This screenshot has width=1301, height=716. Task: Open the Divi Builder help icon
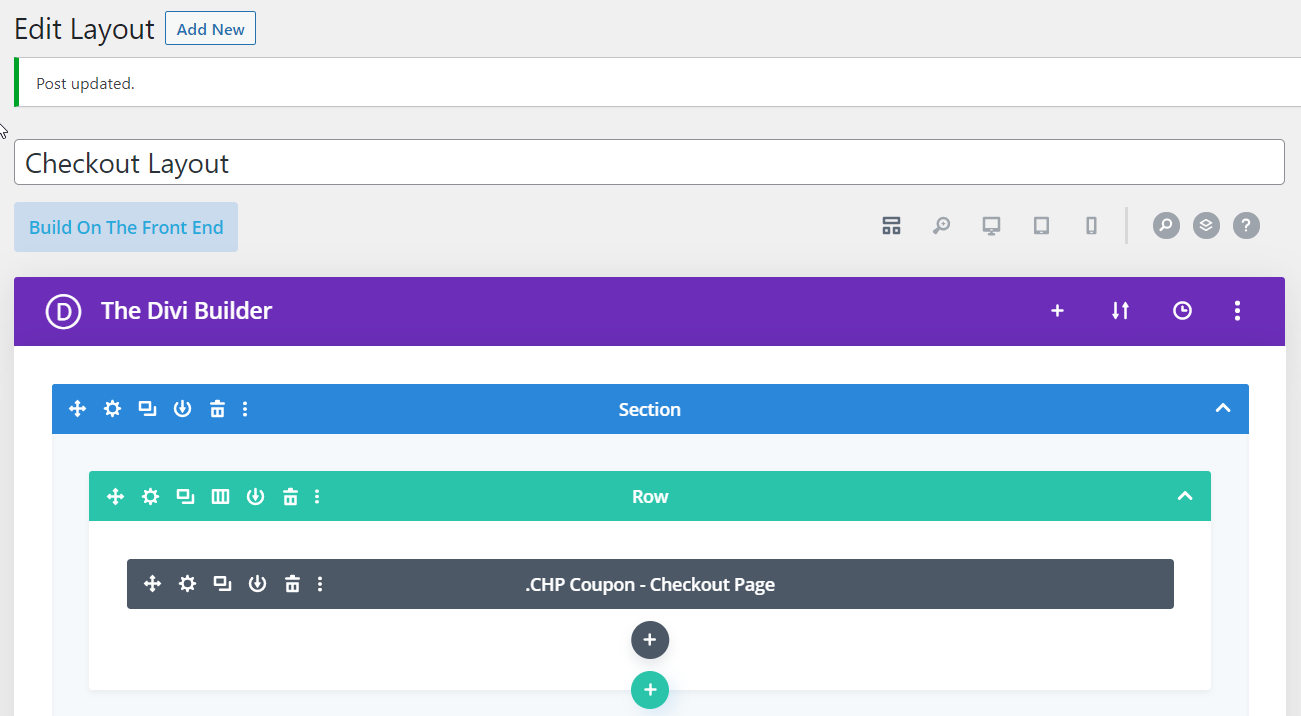(x=1245, y=226)
